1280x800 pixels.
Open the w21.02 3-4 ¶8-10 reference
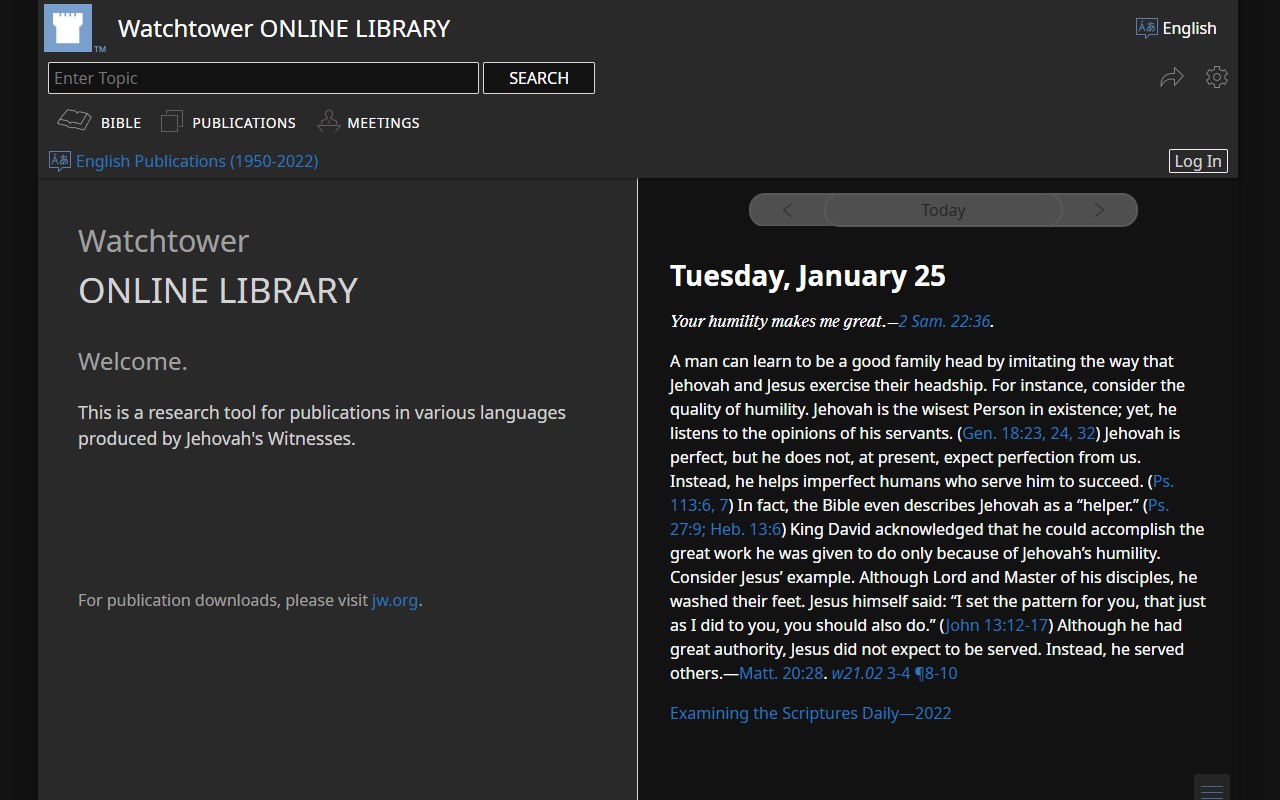pyautogui.click(x=894, y=673)
